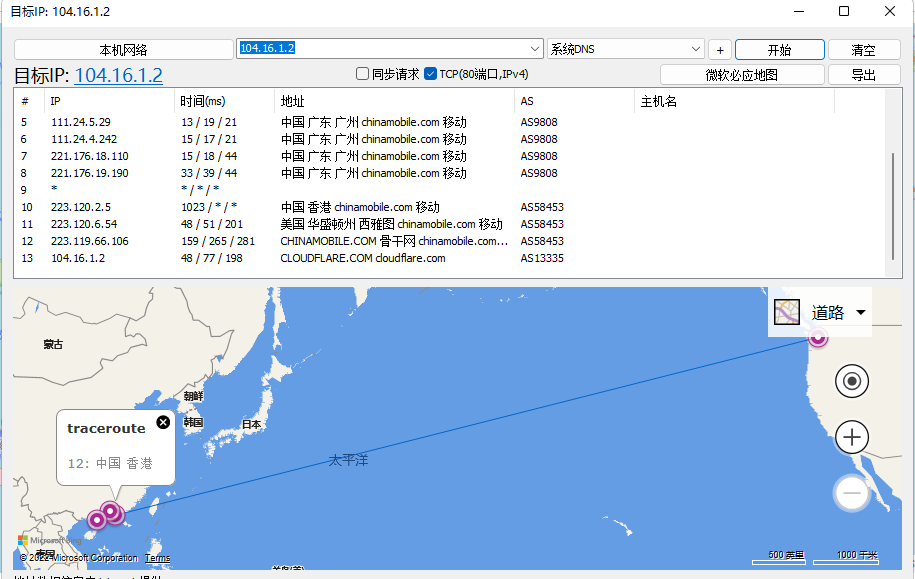
Task: Click the AS13335 cell
Action: [542, 258]
